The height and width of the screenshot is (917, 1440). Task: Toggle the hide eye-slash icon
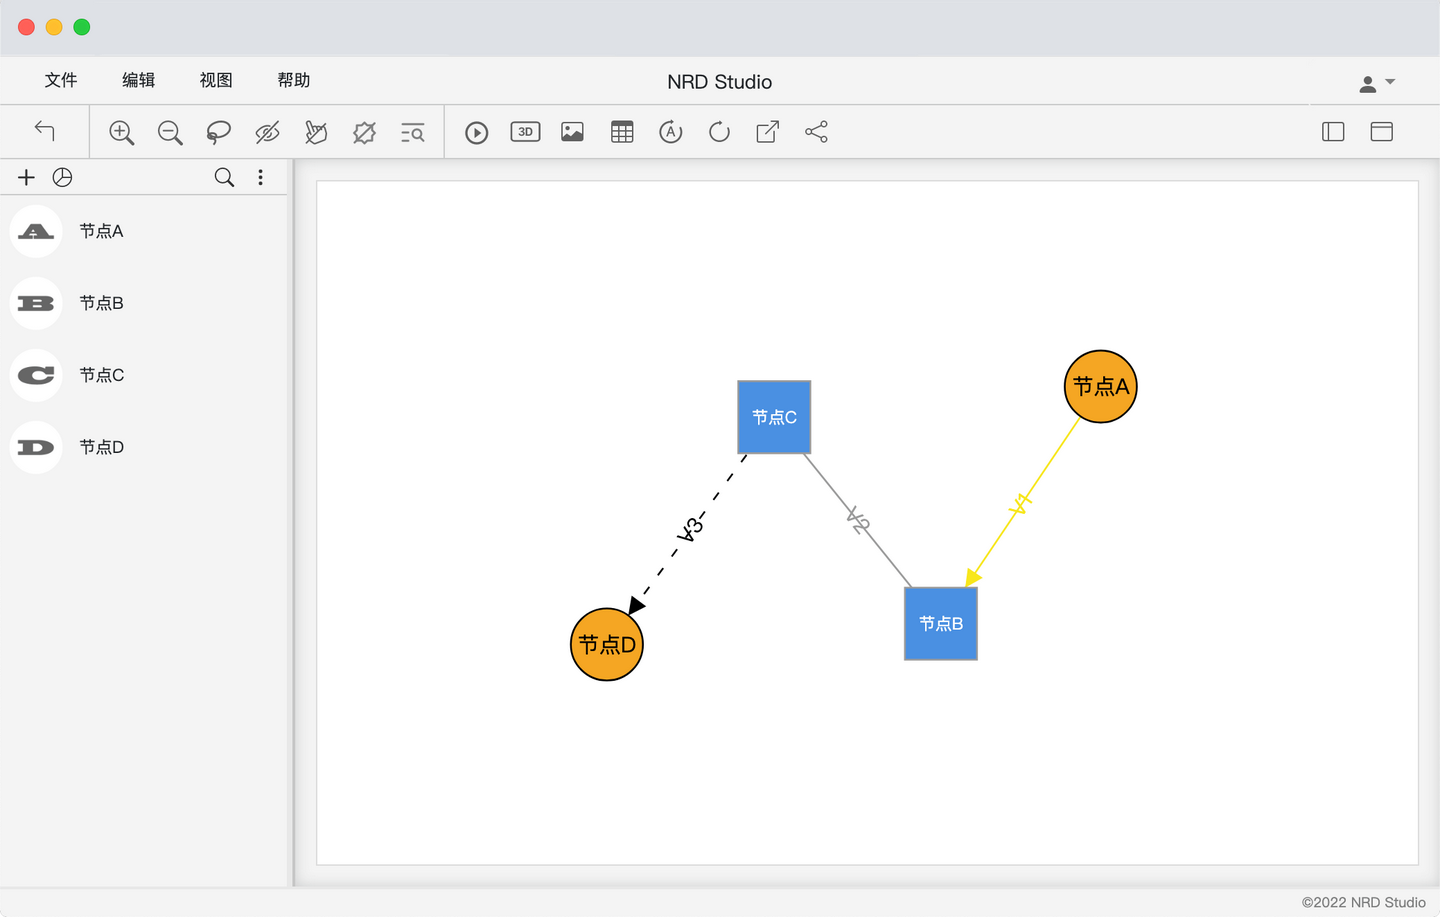click(x=267, y=132)
